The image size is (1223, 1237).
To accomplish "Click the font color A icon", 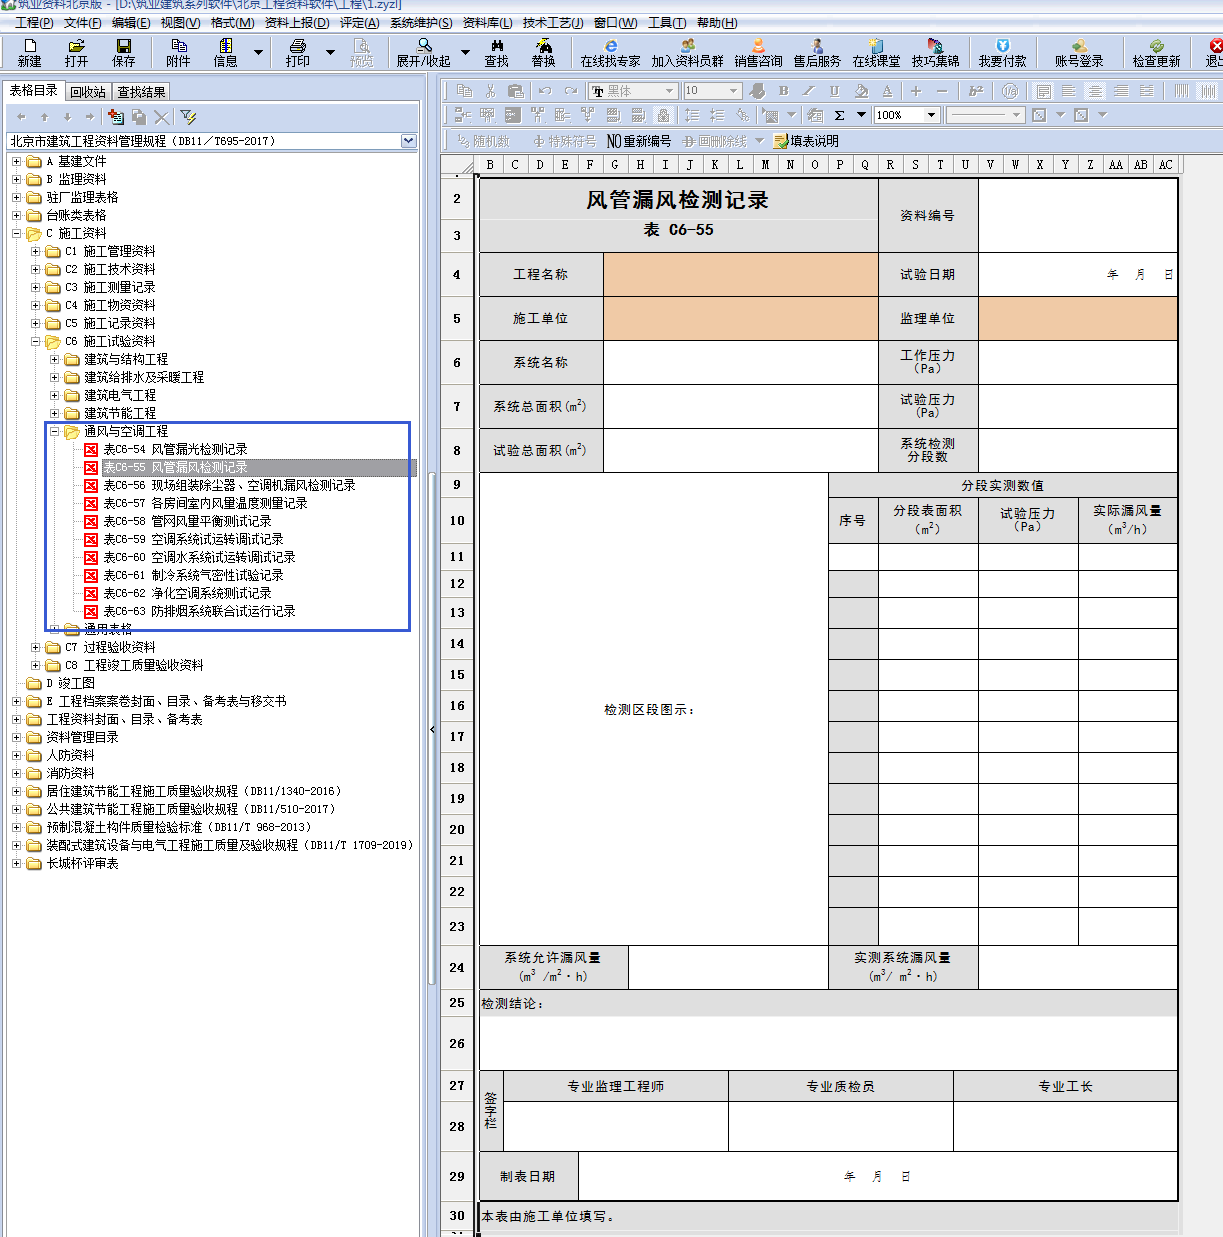I will 887,91.
